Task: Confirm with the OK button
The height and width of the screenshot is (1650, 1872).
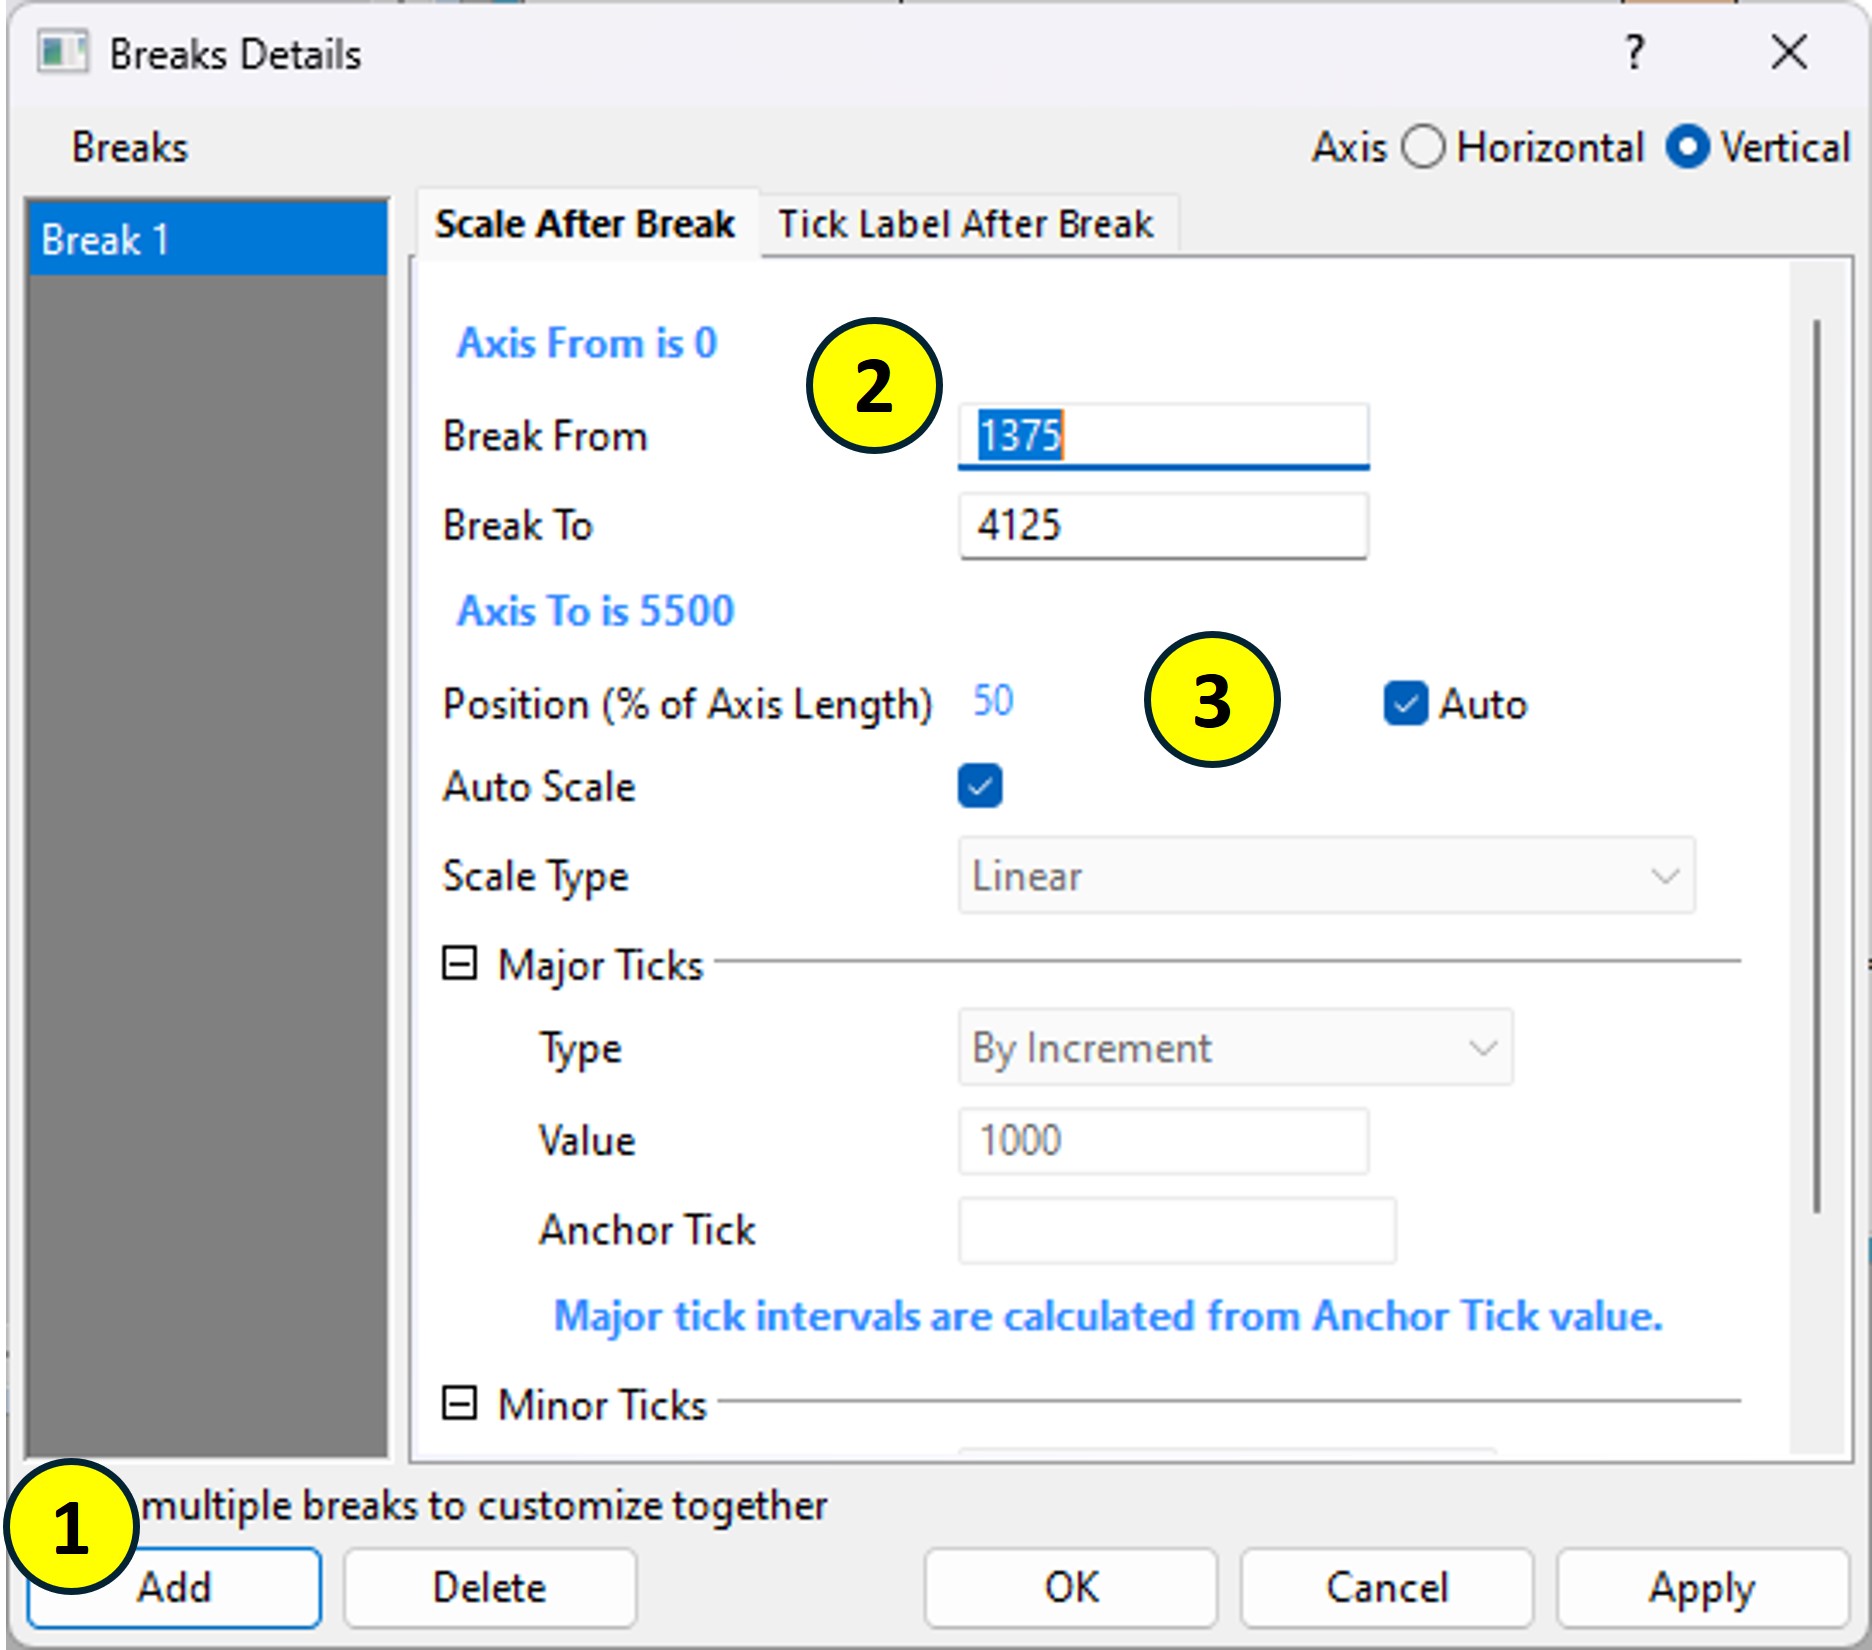Action: coord(1071,1587)
